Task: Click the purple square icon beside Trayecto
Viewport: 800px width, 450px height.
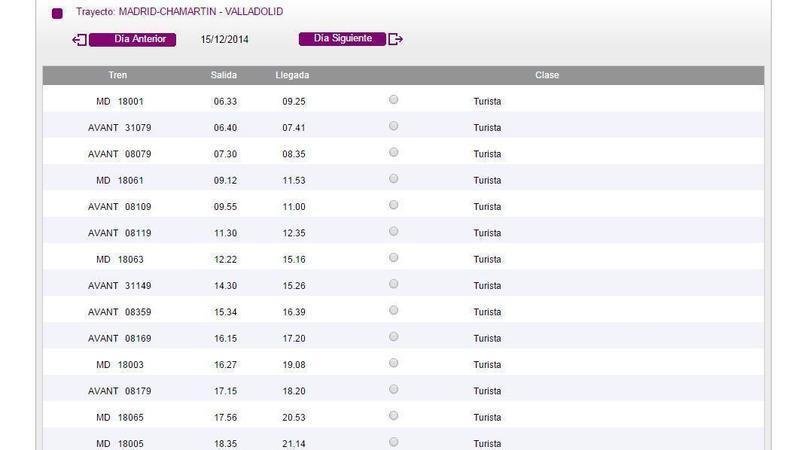Action: (x=57, y=13)
